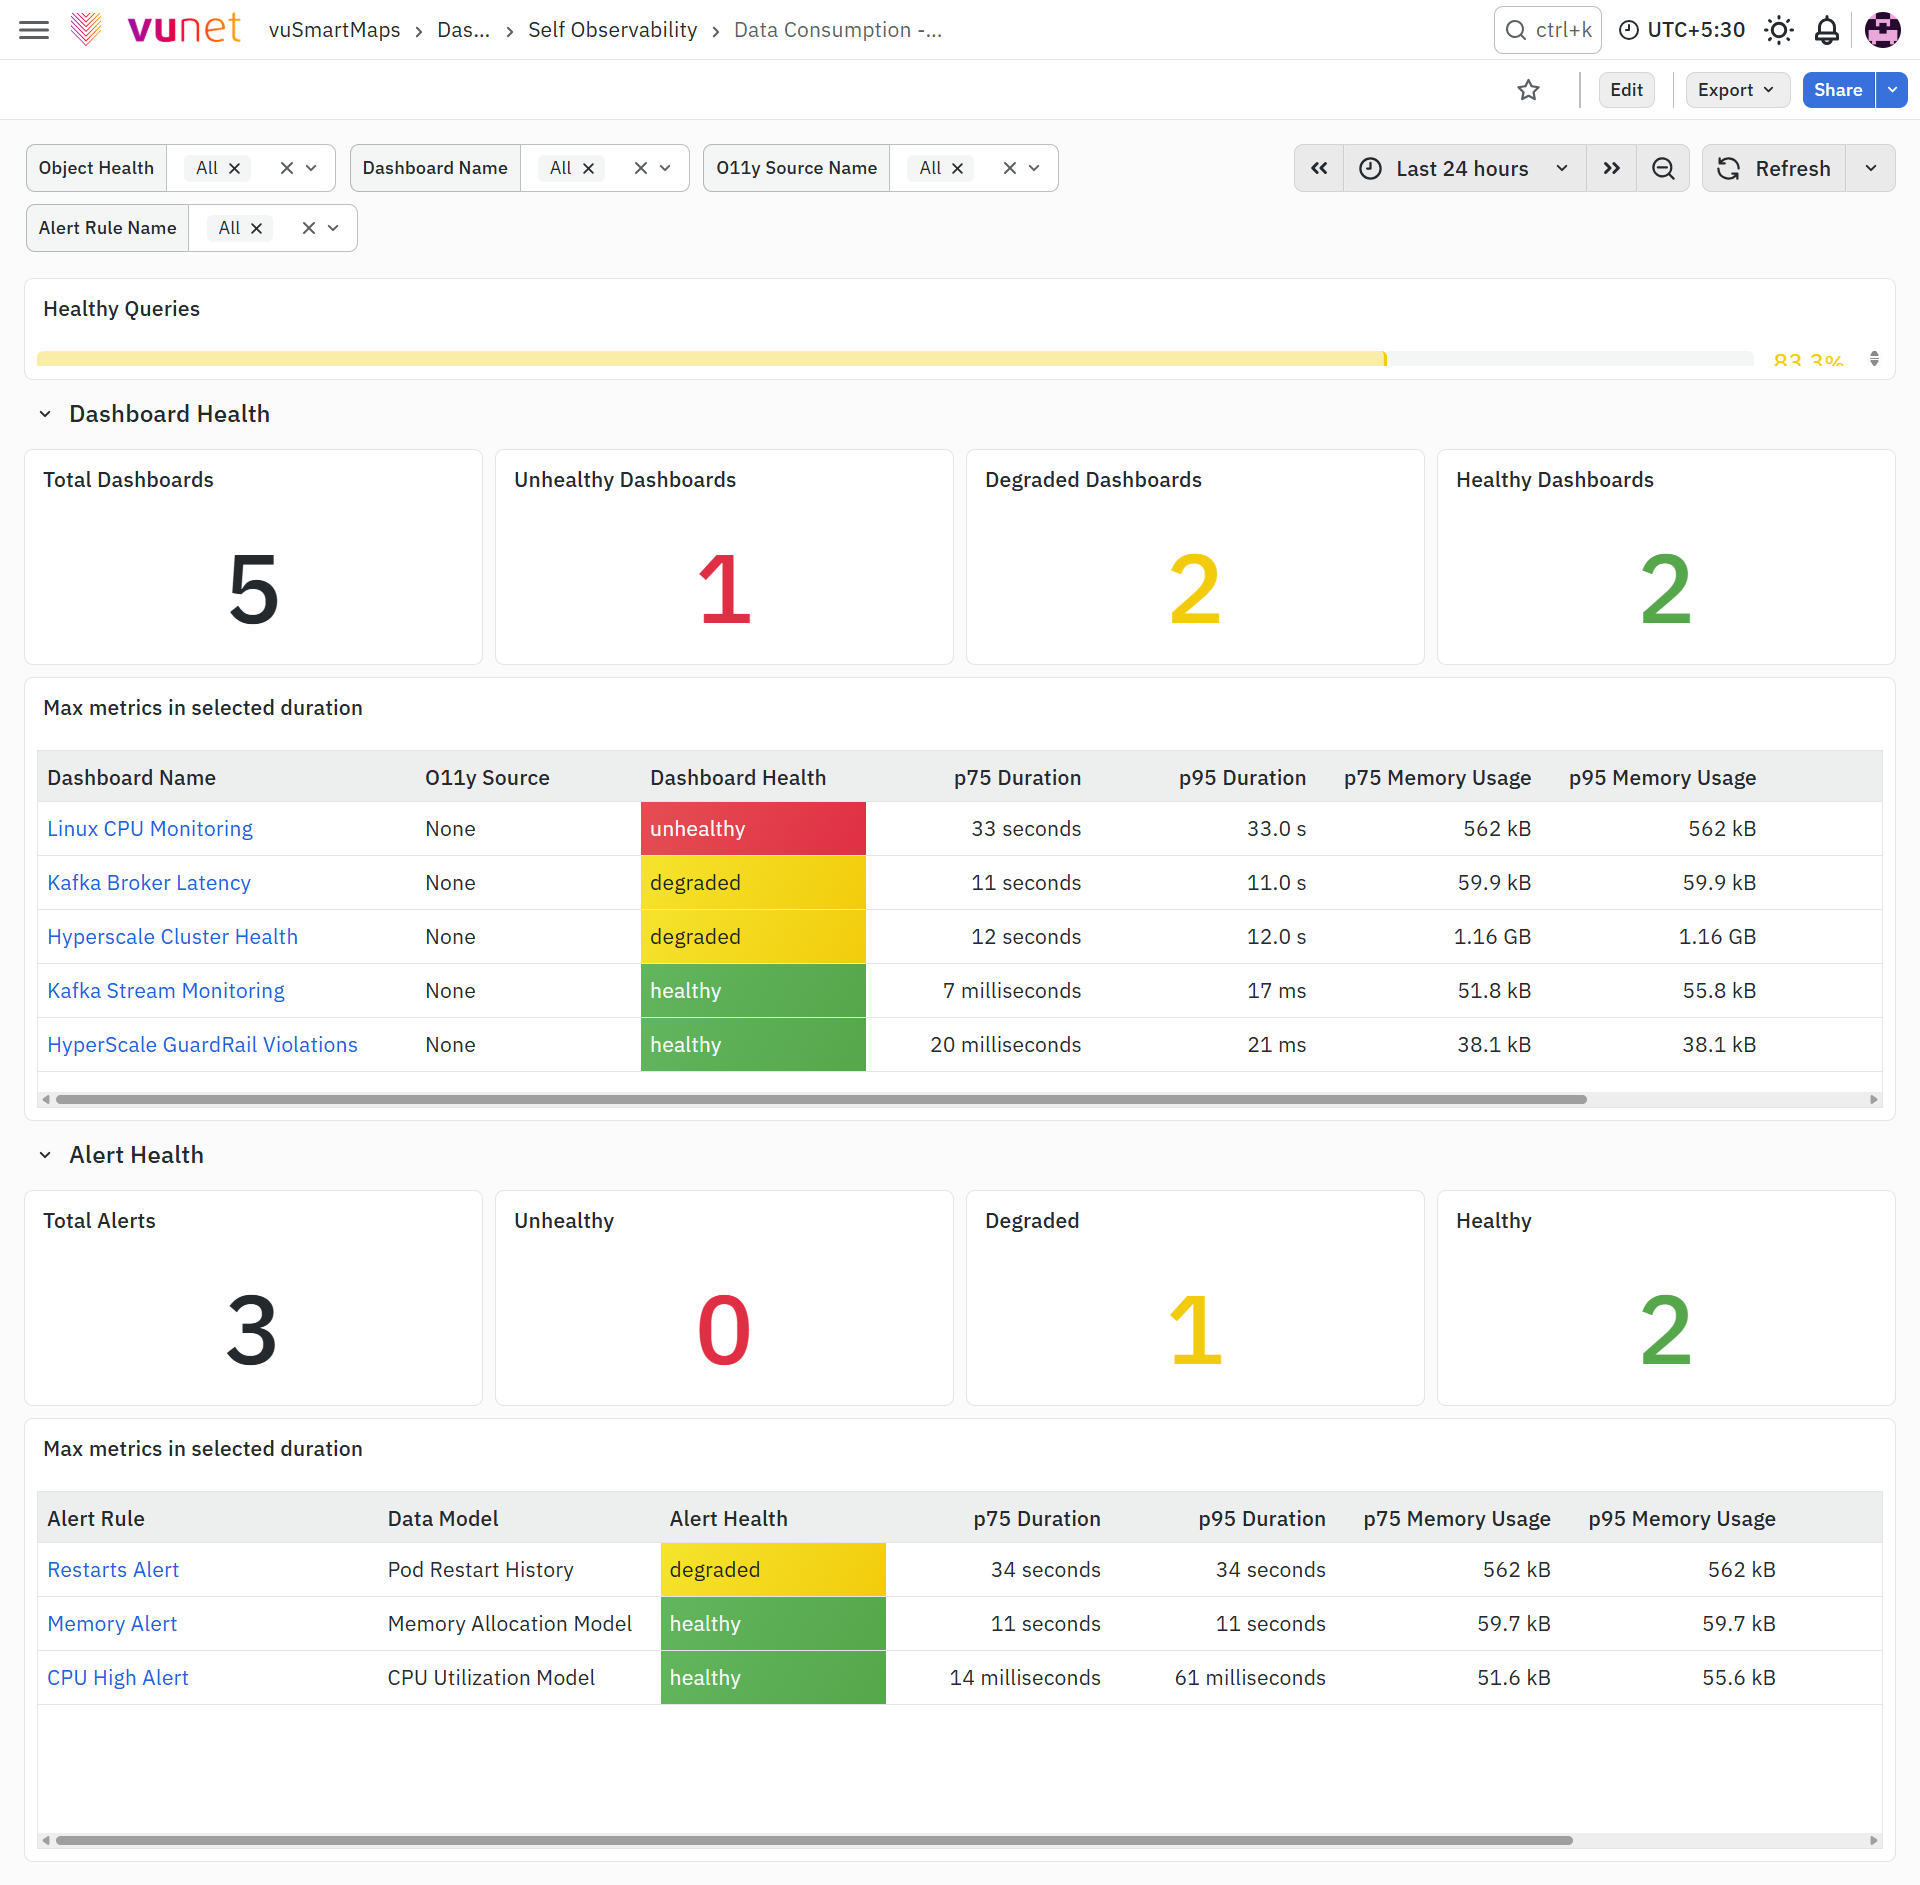Screen dimensions: 1920x1885
Task: Navigate to vuSmartMaps breadcrumb
Action: point(334,30)
